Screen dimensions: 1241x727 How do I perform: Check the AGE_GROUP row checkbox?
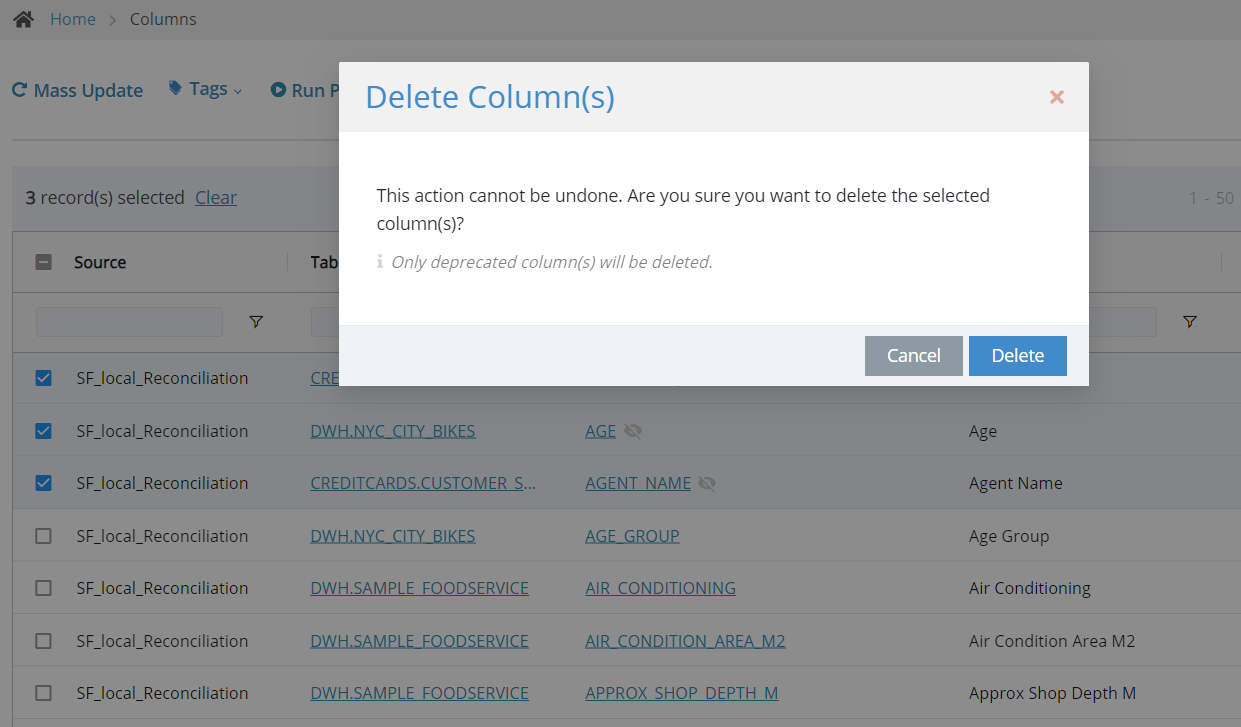point(43,536)
